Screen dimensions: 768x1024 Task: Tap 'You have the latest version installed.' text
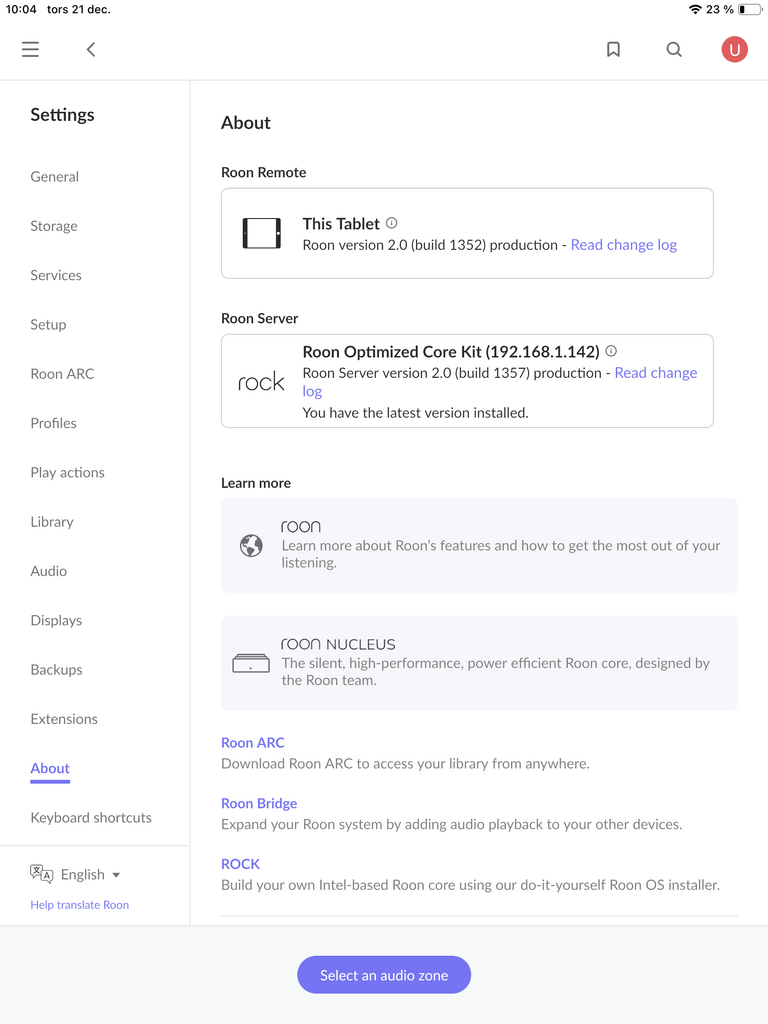coord(415,413)
